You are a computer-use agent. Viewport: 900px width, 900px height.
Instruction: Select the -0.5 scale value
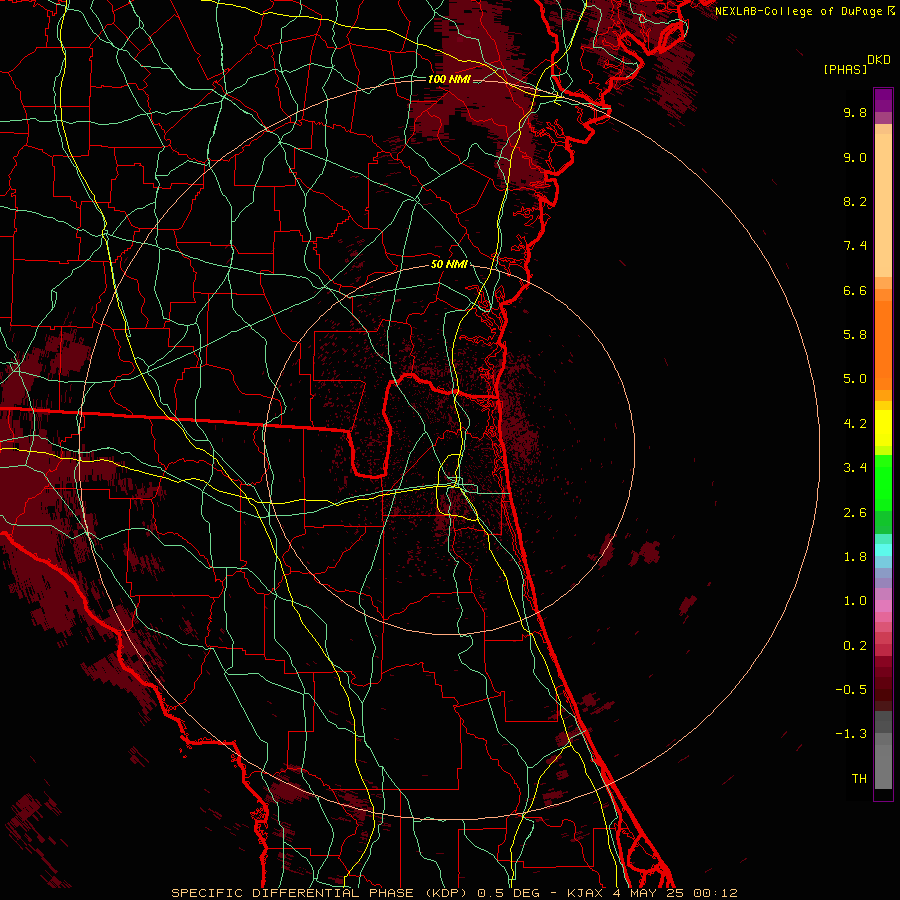tap(851, 690)
